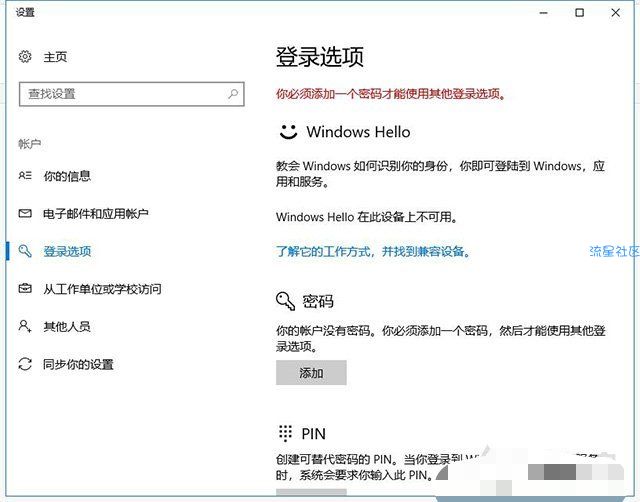Click the PIN heading text
This screenshot has height=502, width=640.
click(x=313, y=433)
